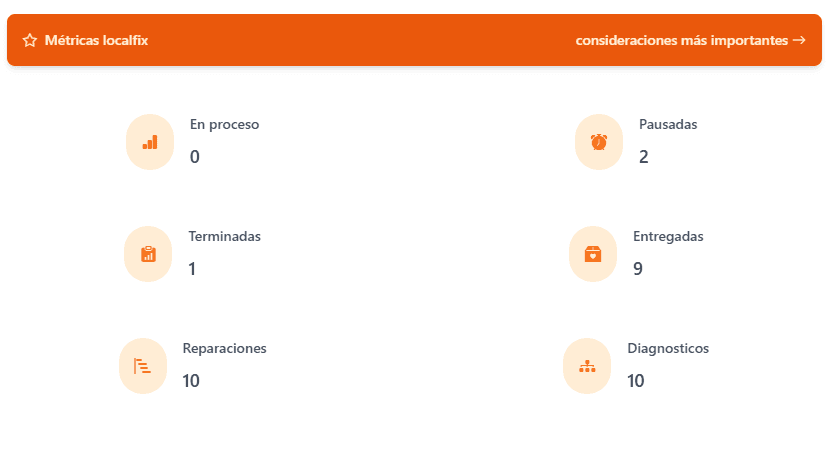838x455 pixels.
Task: Click the Entregadas count of 9
Action: pyautogui.click(x=638, y=269)
